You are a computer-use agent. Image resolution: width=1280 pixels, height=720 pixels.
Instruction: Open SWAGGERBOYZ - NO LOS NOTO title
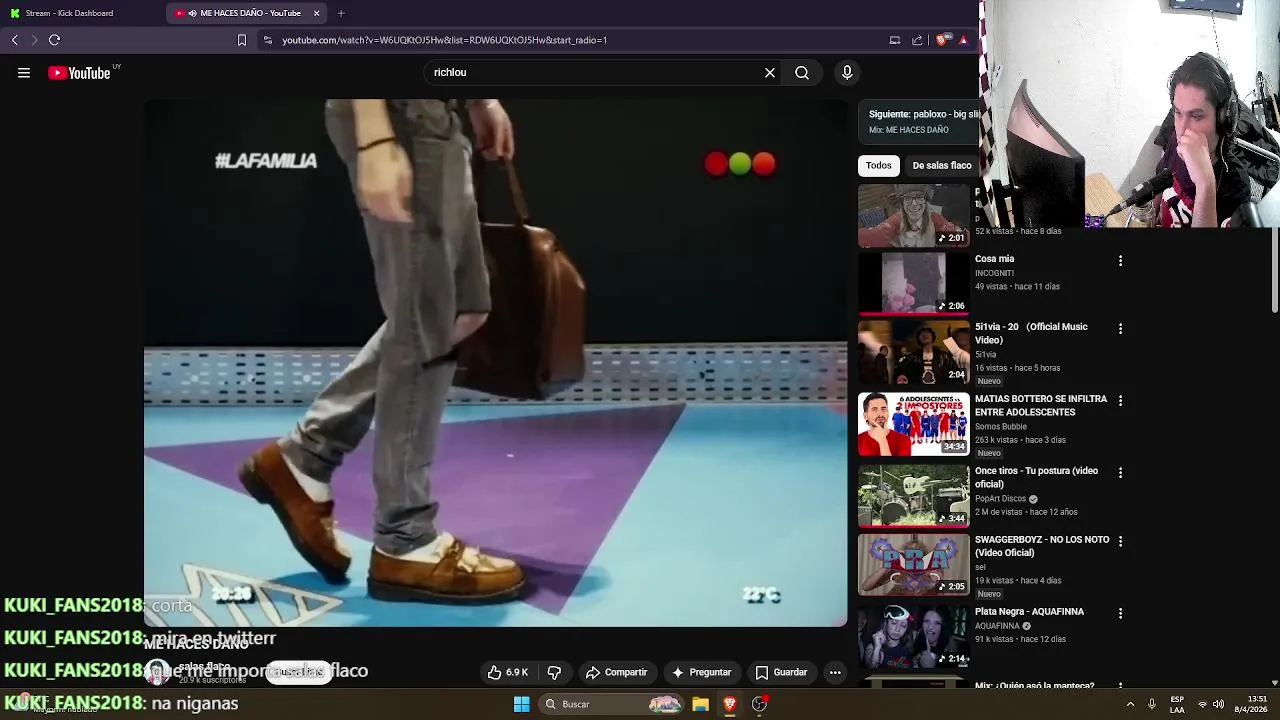(x=1042, y=546)
